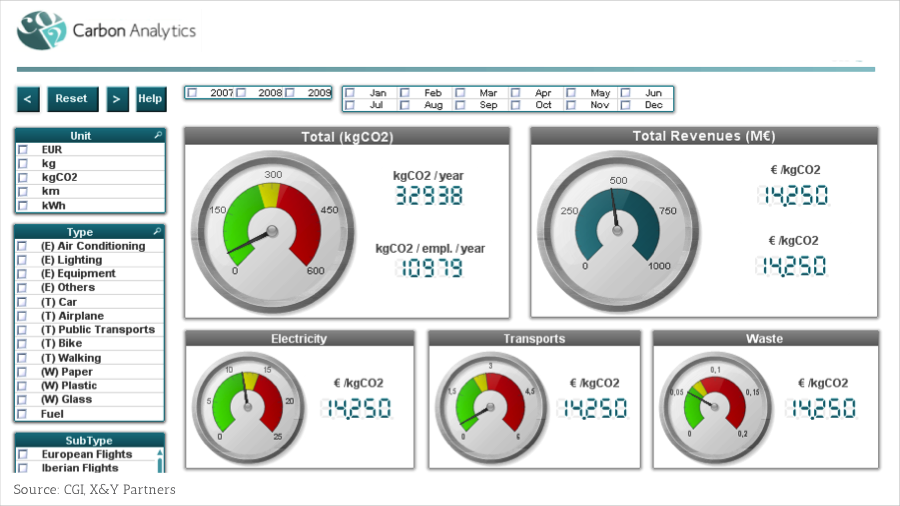
Task: Select the Mar month checkbox
Action: pos(460,93)
